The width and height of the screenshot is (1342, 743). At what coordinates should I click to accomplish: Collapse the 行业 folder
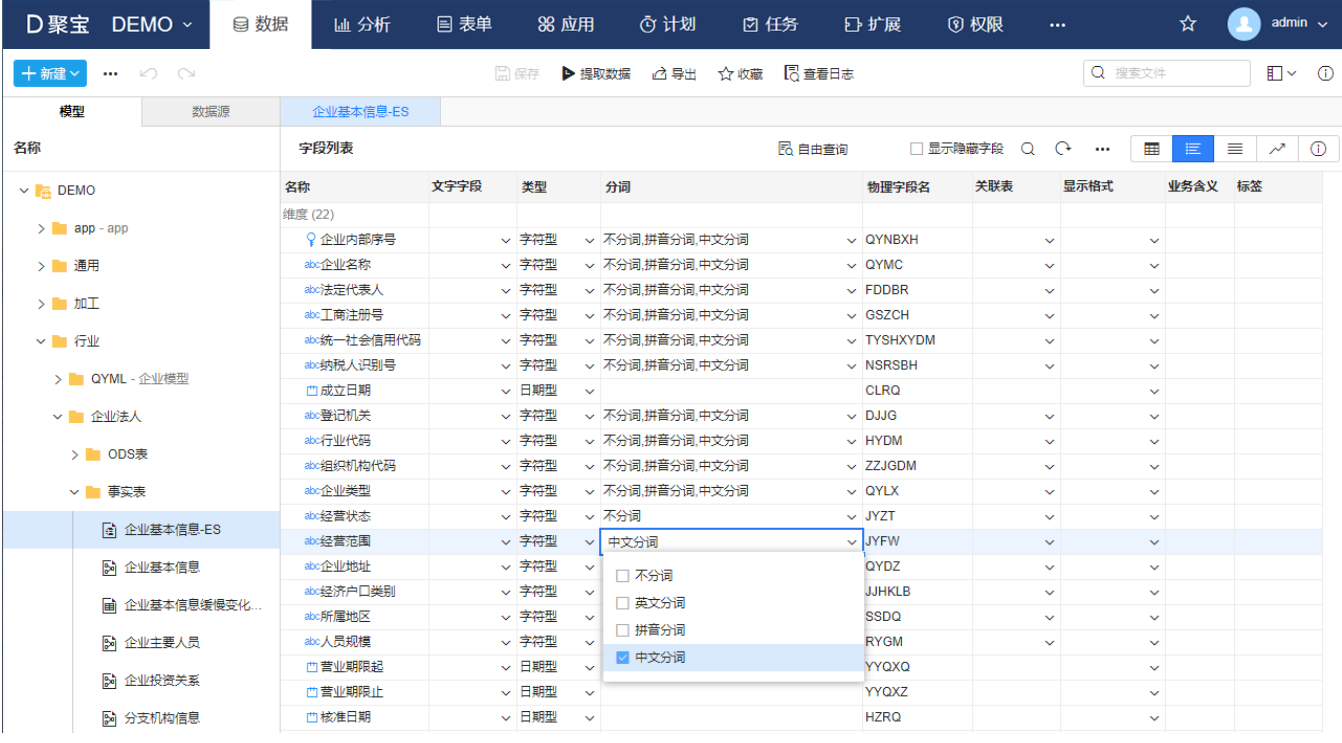(41, 341)
